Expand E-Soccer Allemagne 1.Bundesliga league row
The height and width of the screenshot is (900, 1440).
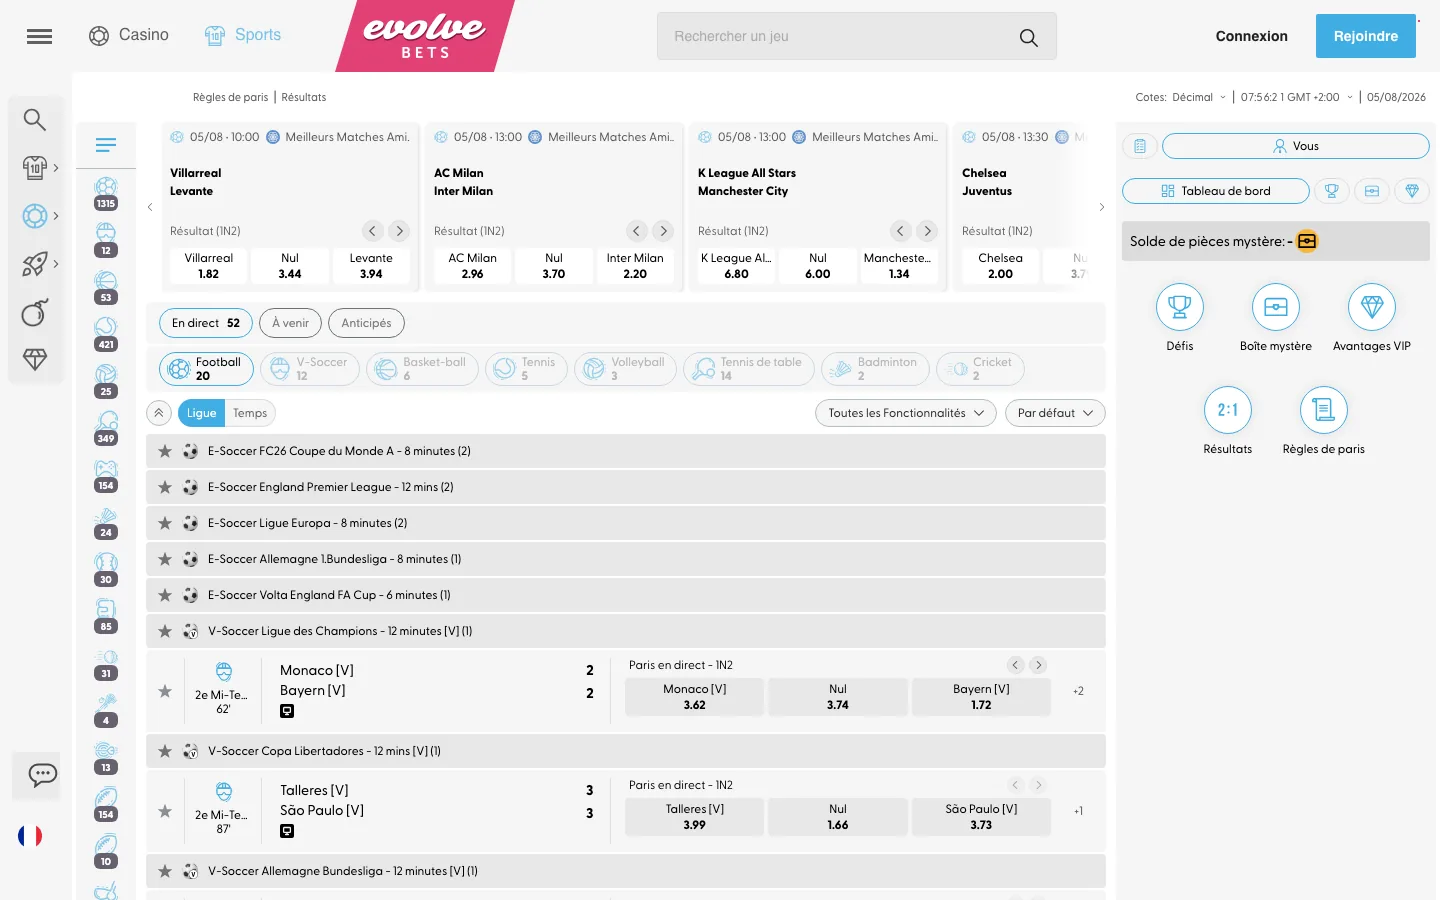click(626, 559)
